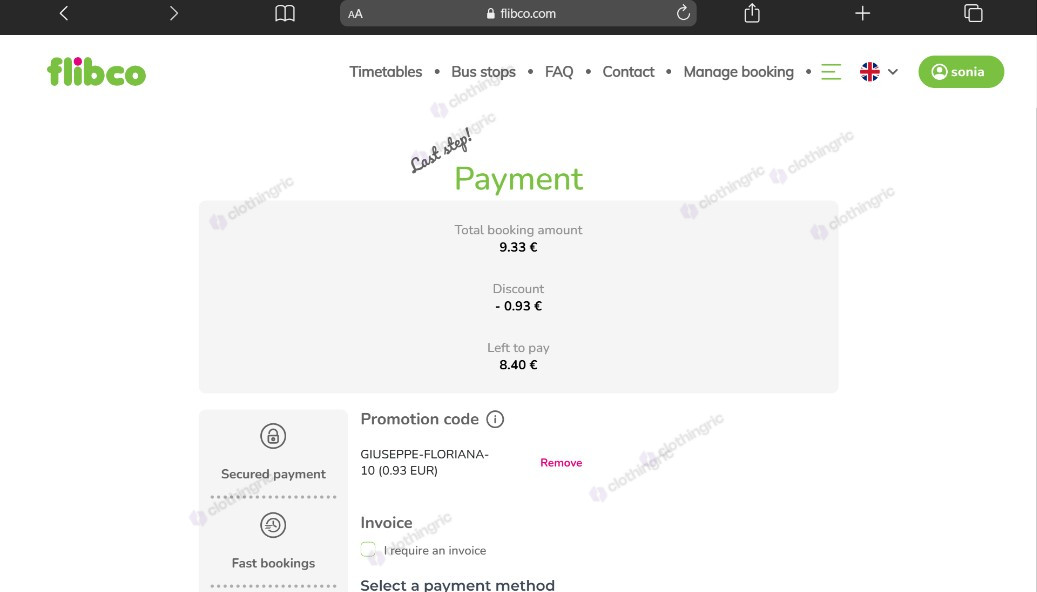1037x592 pixels.
Task: Open the Timetables menu item
Action: tap(386, 71)
